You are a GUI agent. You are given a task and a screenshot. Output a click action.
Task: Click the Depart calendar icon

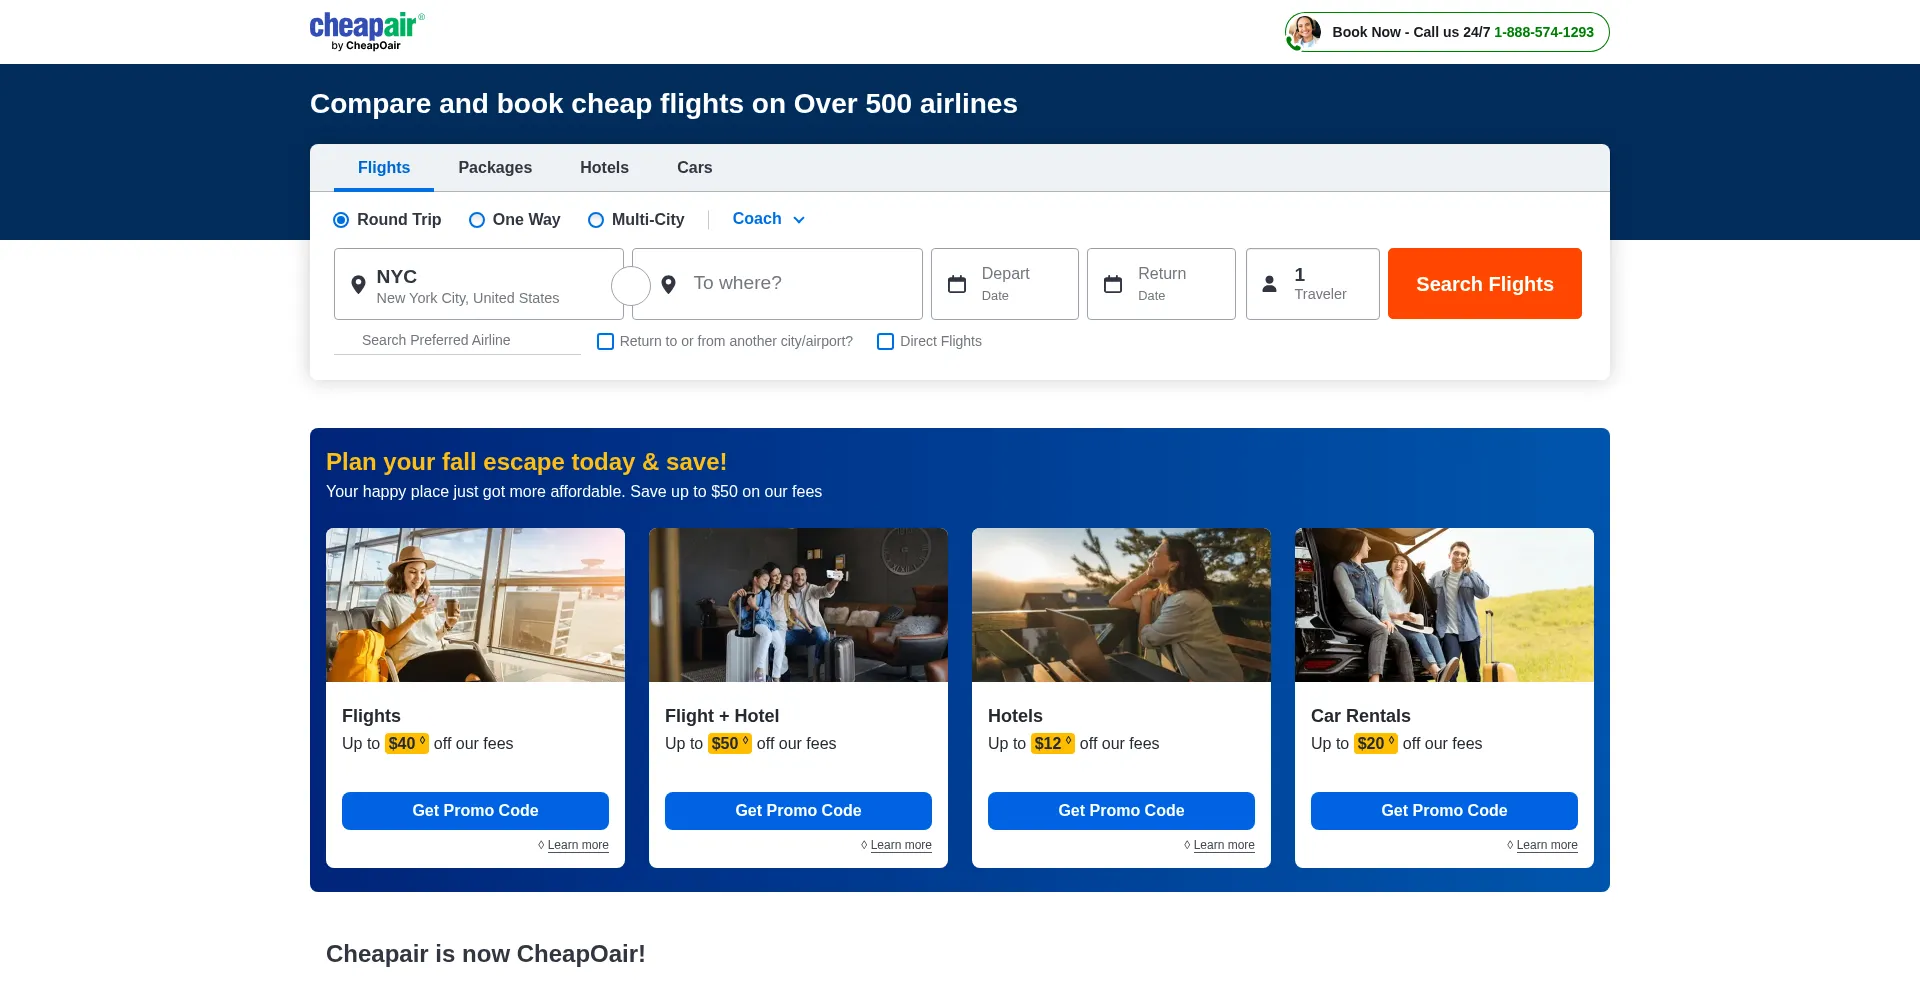(x=957, y=285)
